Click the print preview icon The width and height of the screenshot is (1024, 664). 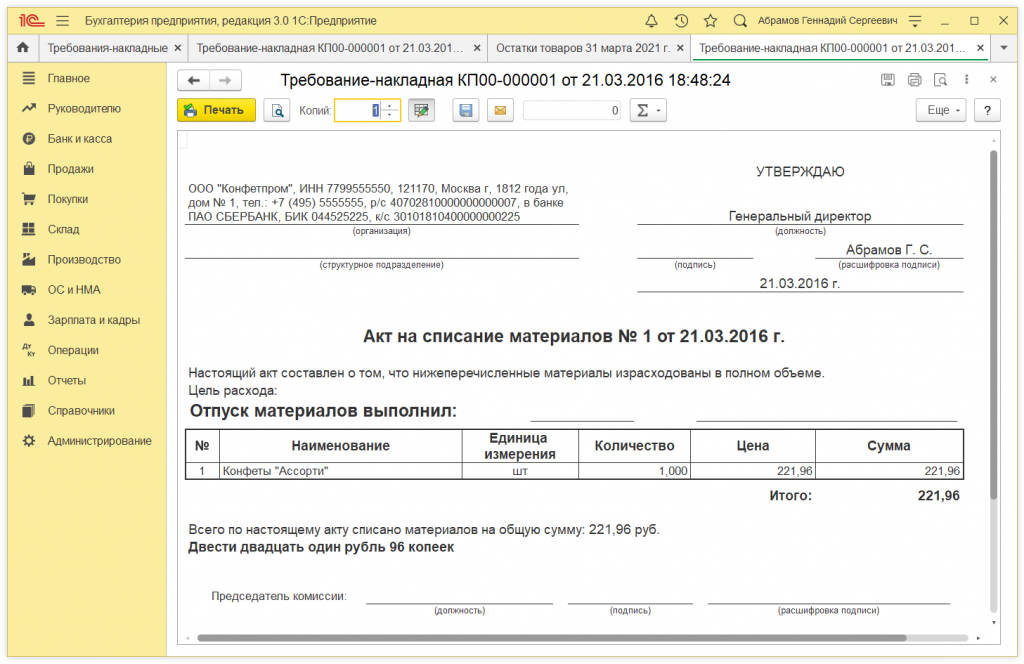[x=276, y=111]
